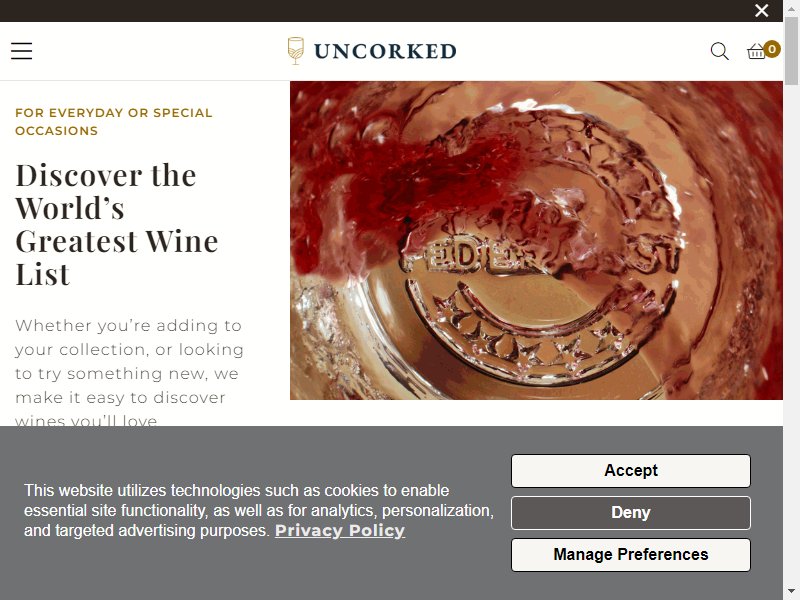Click the cookie notice message text
The width and height of the screenshot is (800, 600).
coord(259,510)
